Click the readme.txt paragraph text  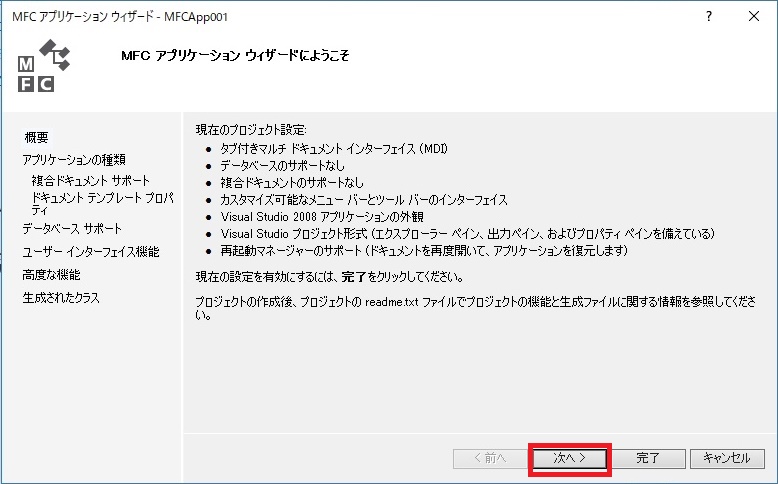[476, 308]
